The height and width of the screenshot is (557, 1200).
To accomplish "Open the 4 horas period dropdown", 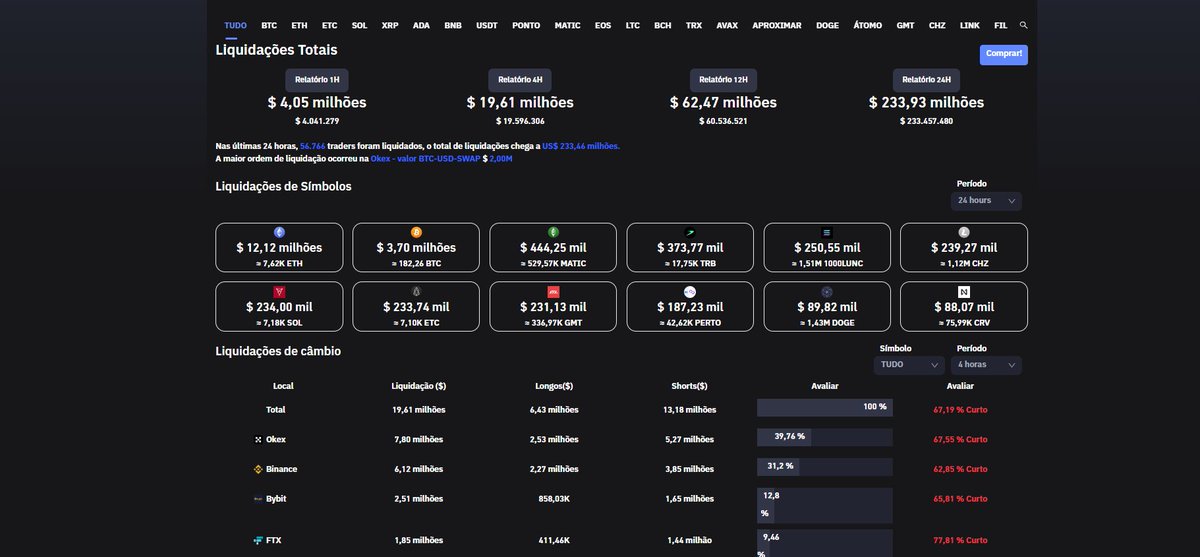I will (x=986, y=365).
